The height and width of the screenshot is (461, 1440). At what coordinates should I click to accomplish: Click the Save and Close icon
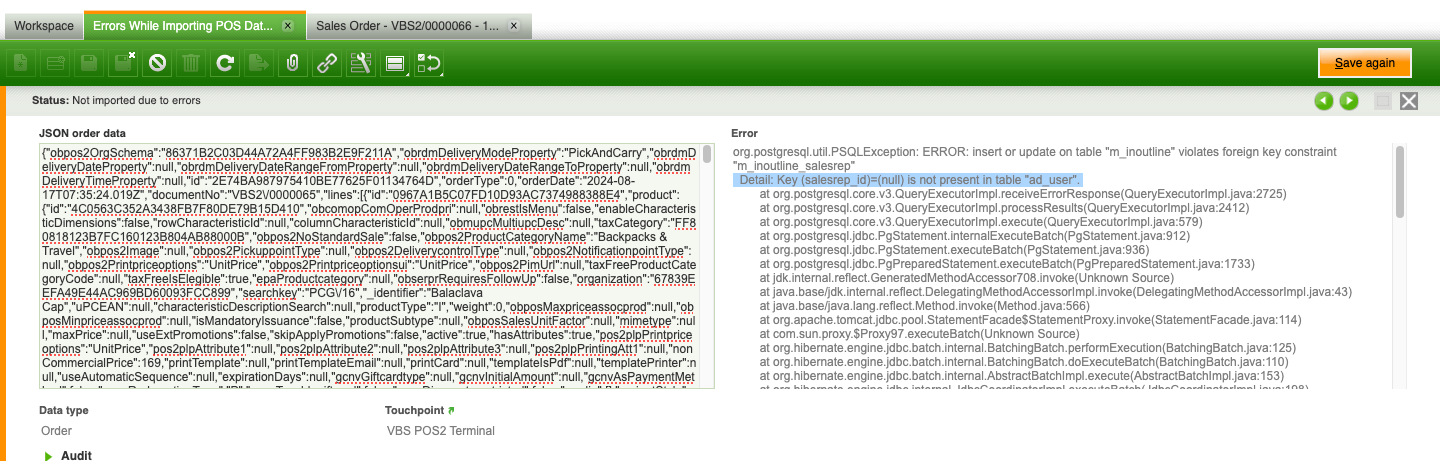[122, 64]
